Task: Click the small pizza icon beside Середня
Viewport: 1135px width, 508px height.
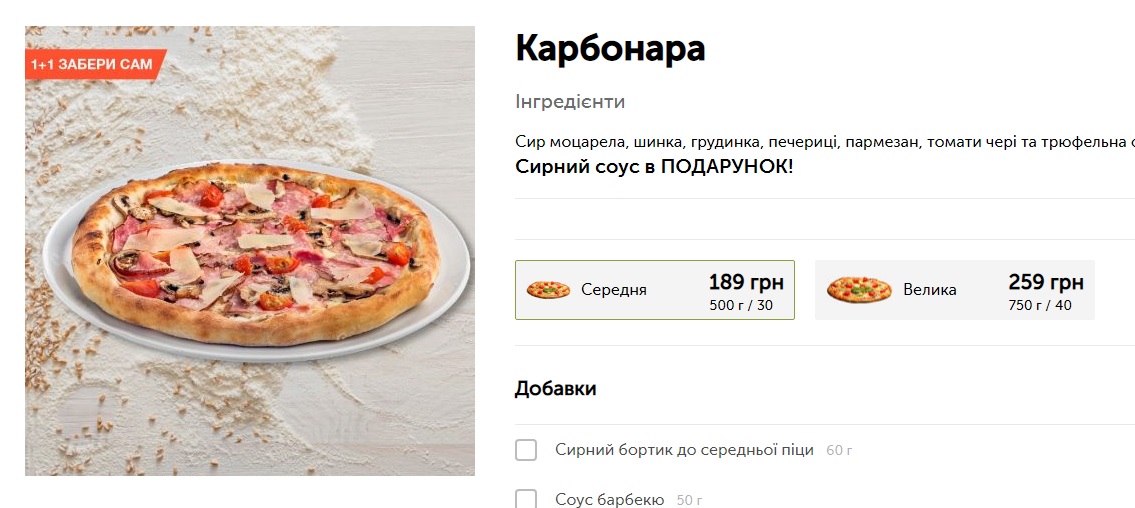Action: click(548, 290)
